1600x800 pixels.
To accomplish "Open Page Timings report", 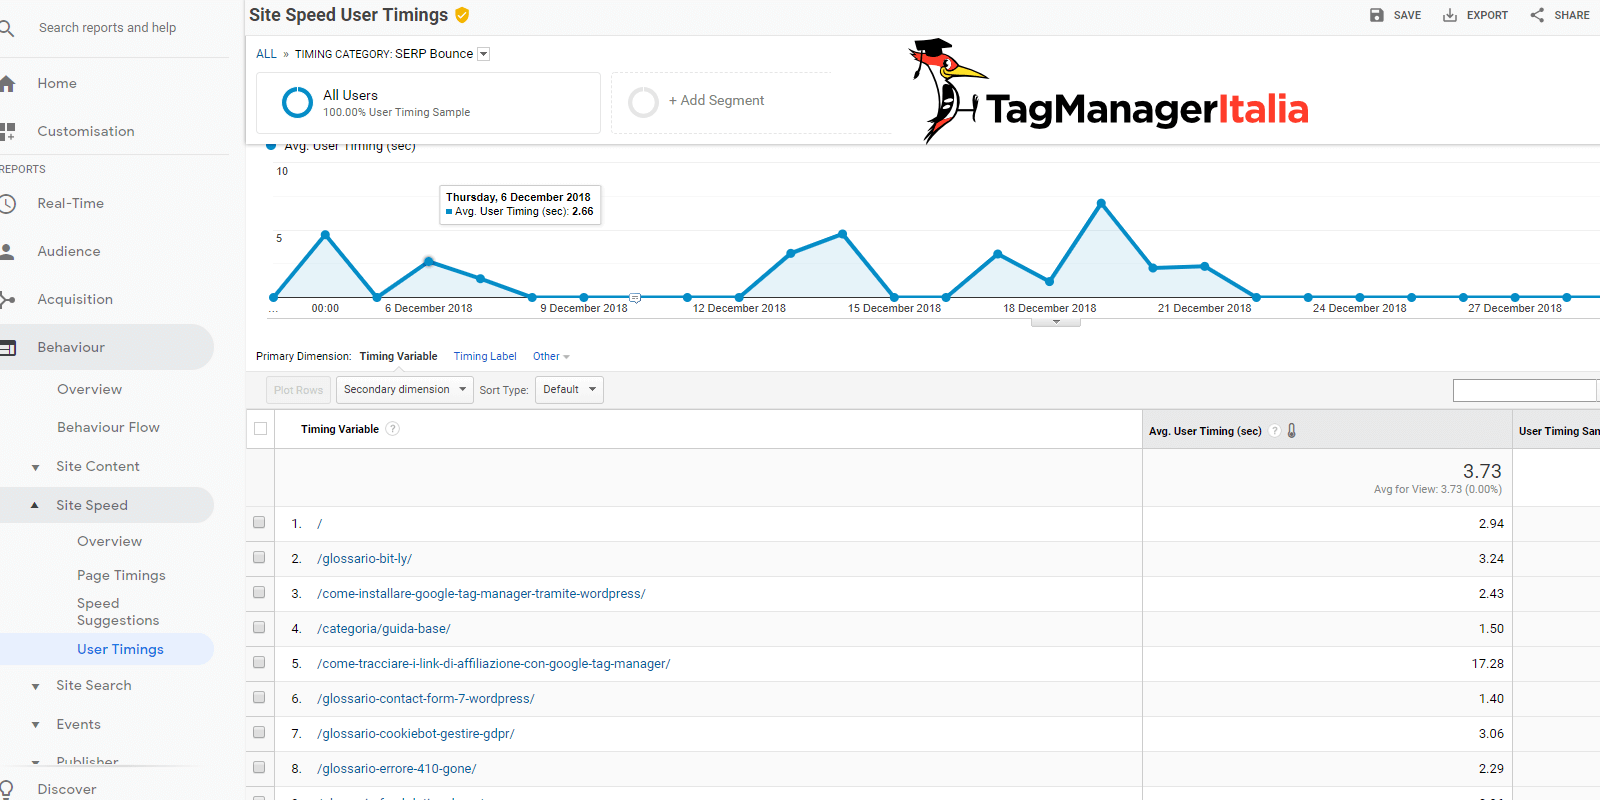I will 121,576.
